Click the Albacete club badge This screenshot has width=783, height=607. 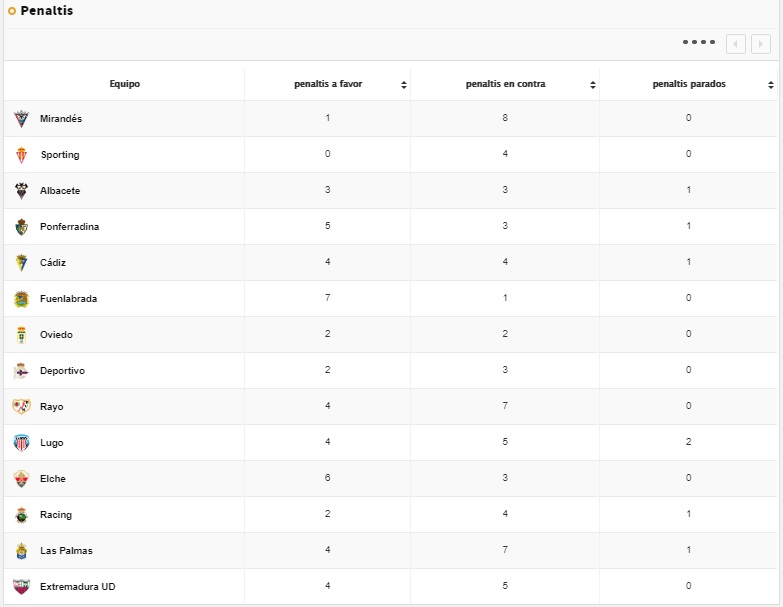coord(22,191)
